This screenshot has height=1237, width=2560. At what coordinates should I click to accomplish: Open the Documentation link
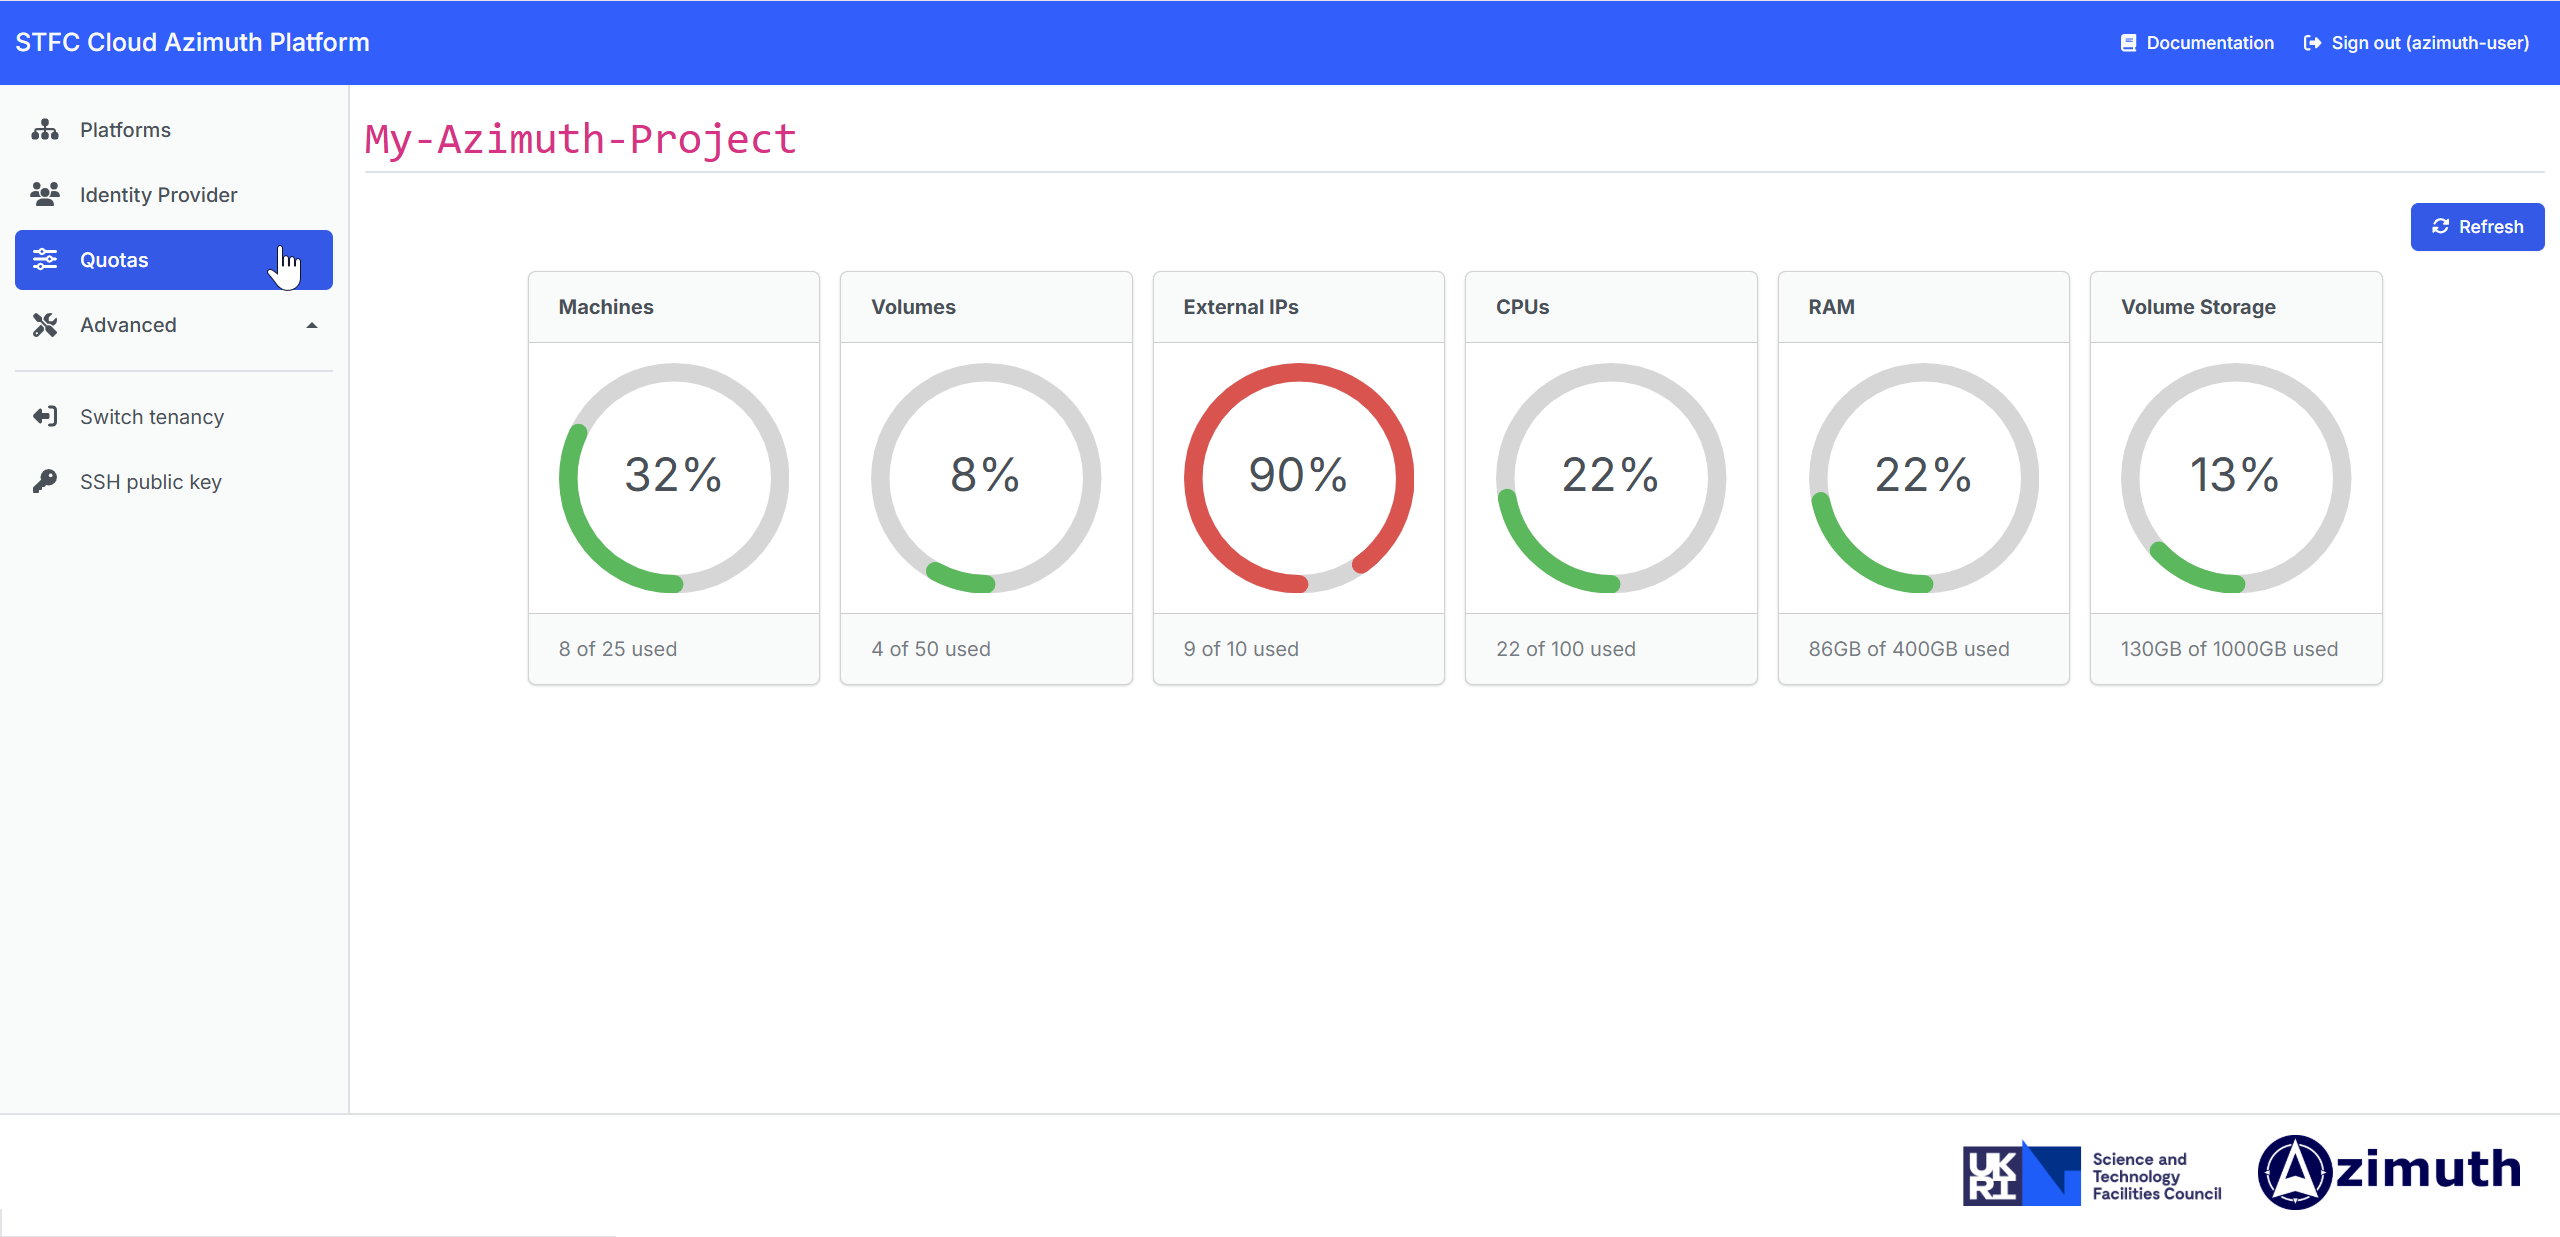pos(2210,43)
